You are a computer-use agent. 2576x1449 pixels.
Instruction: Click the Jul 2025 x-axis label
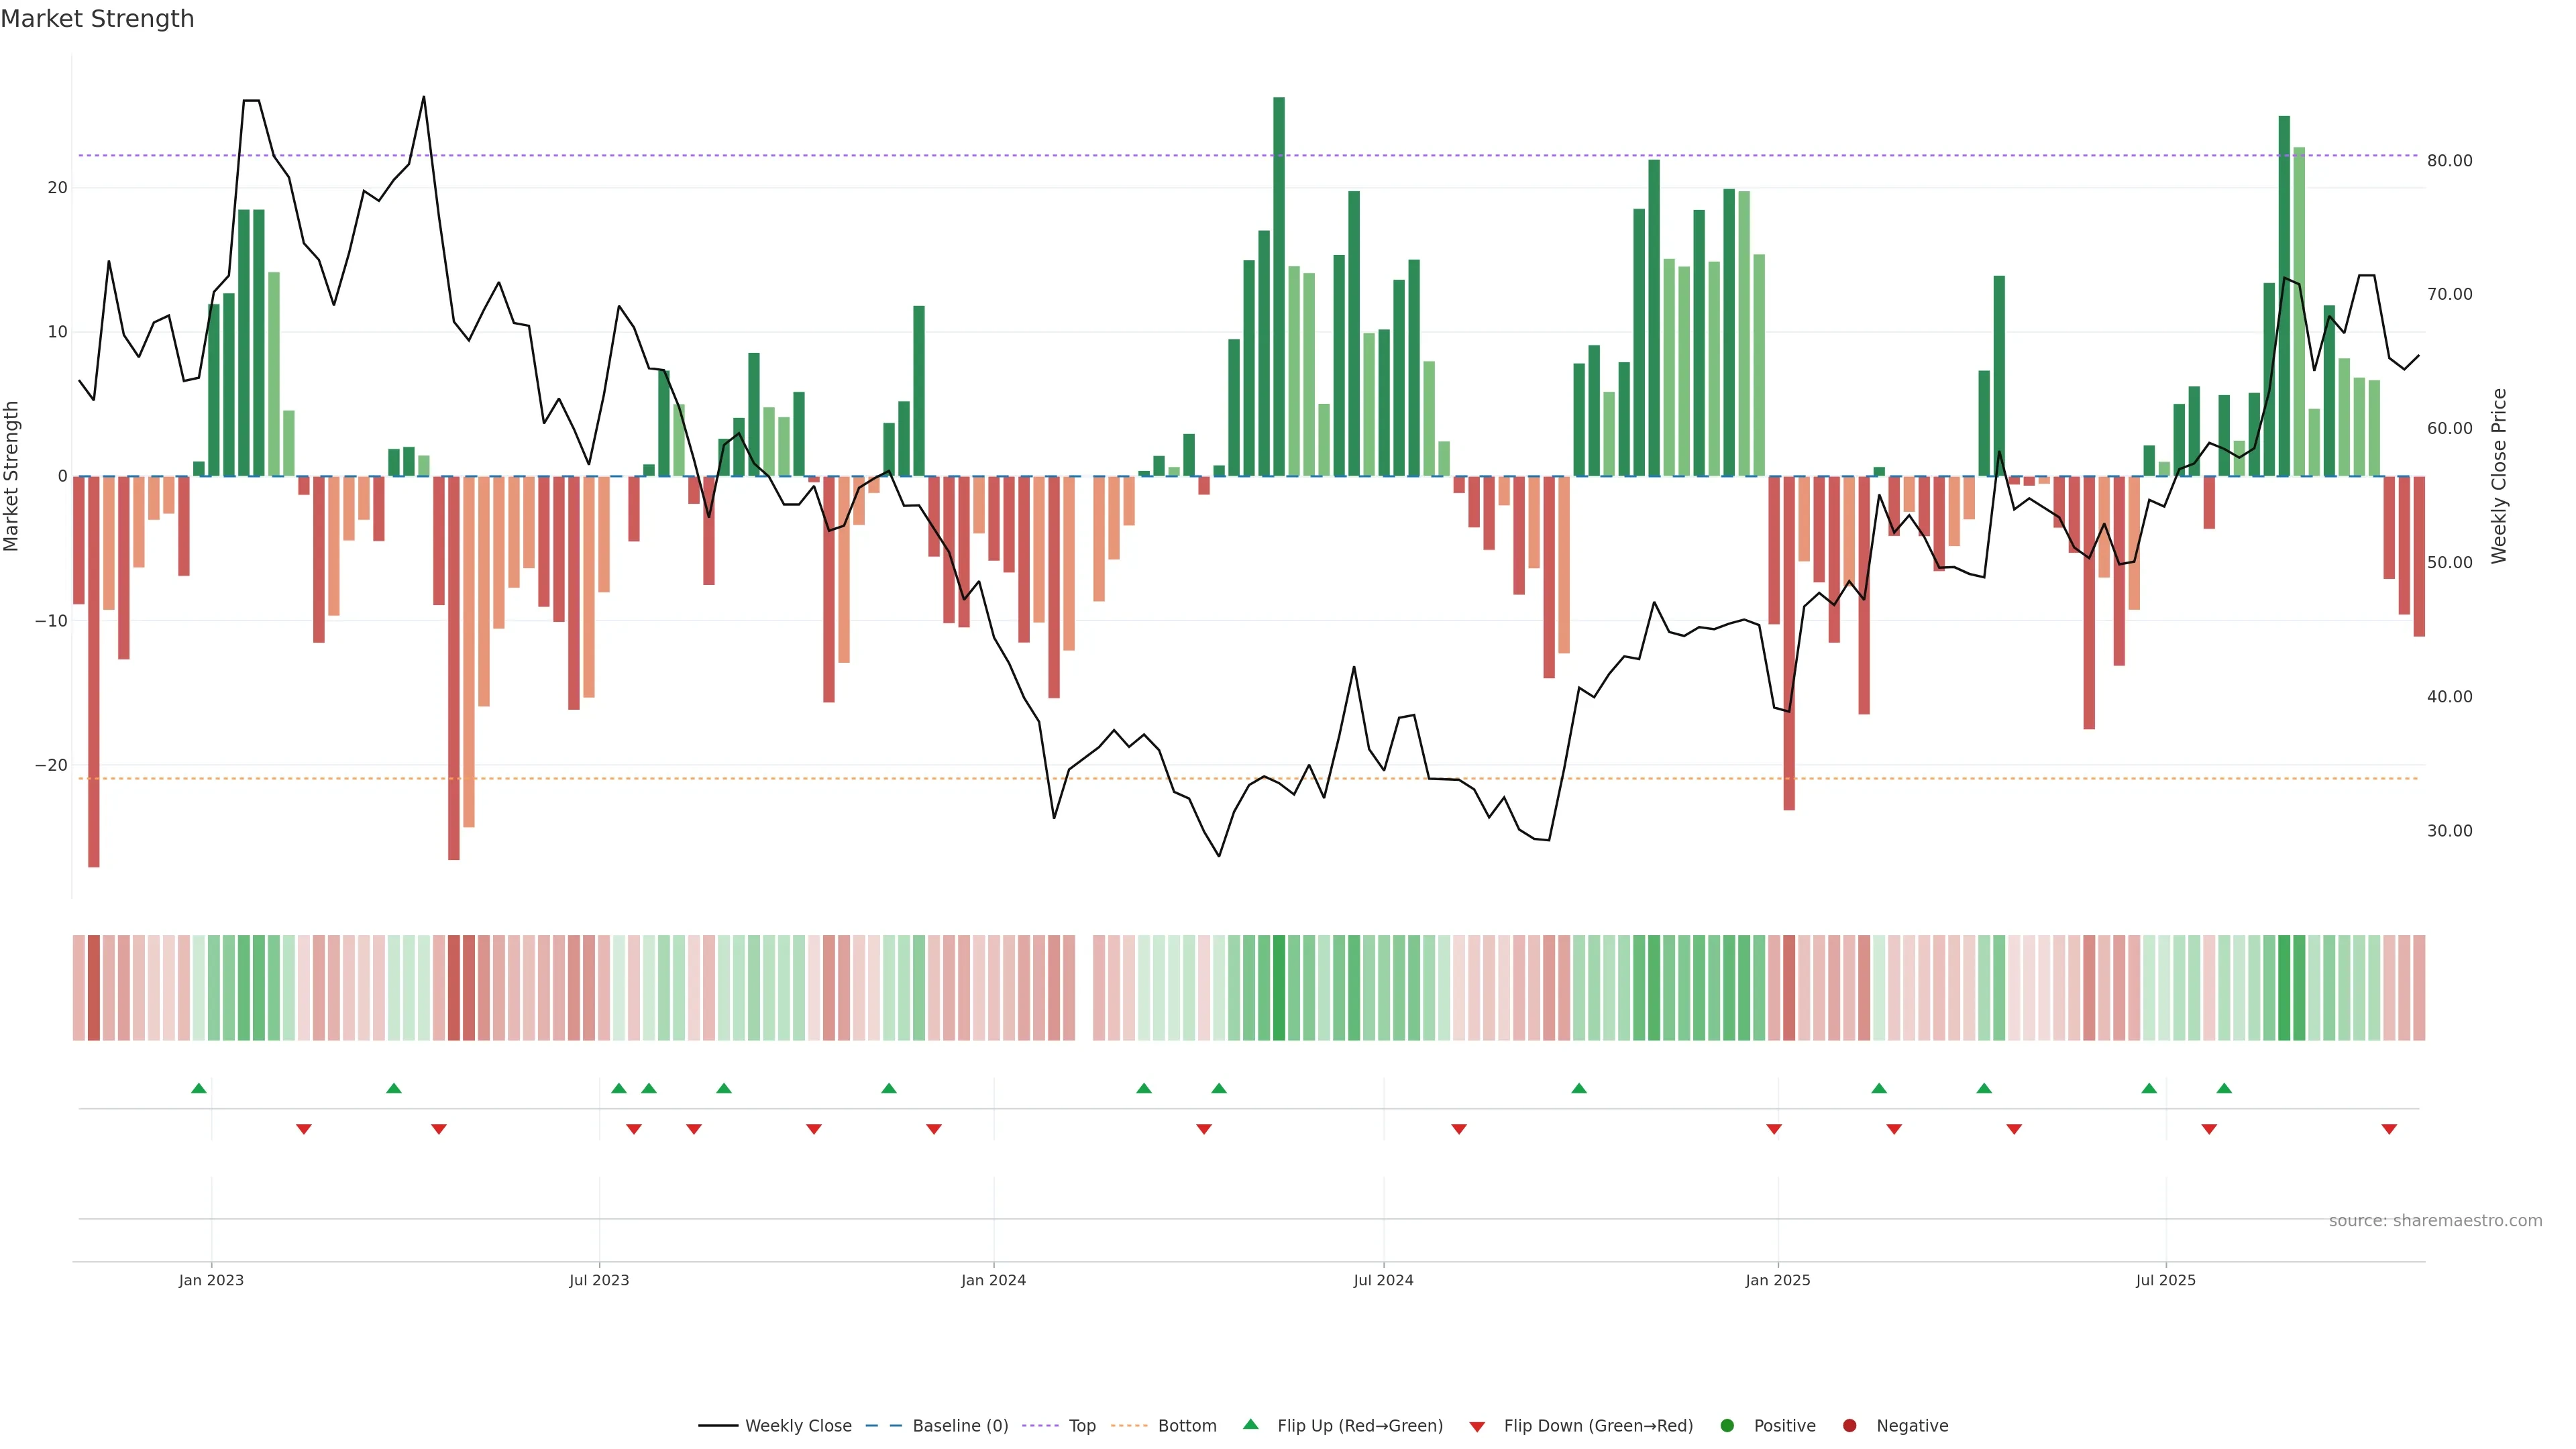2166,1280
